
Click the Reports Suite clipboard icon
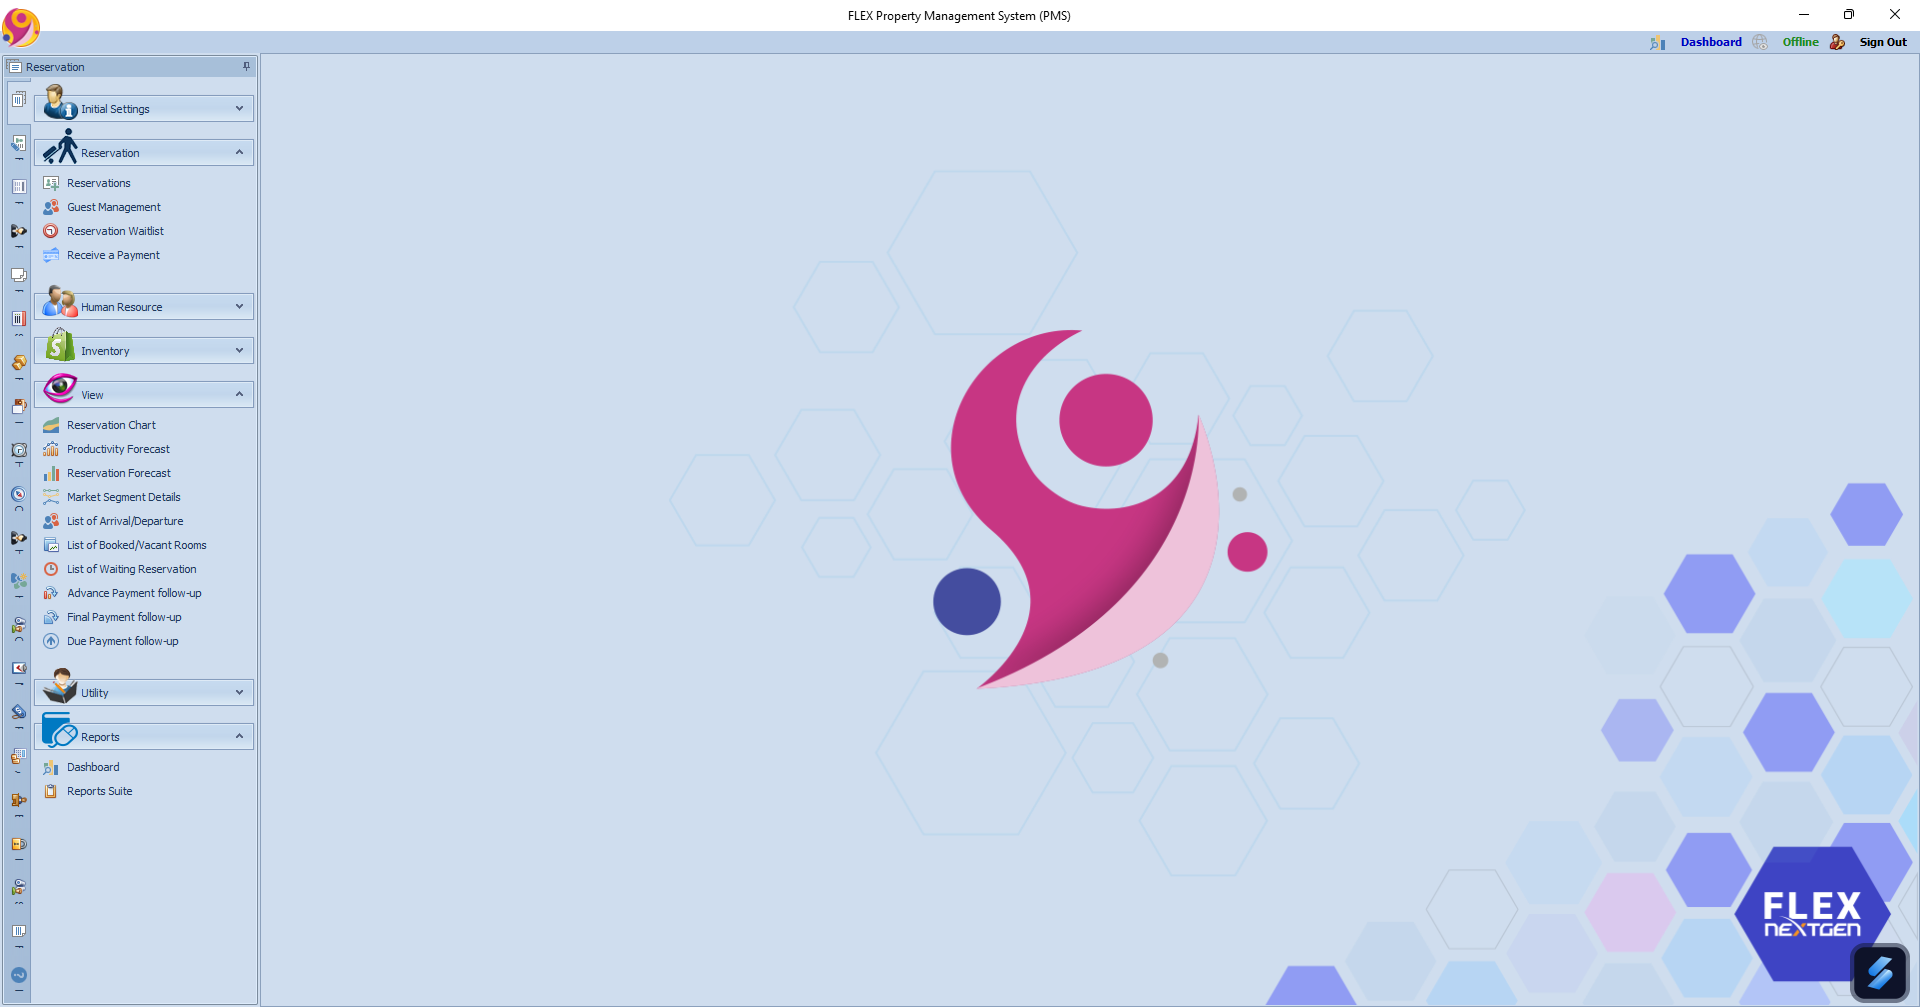click(x=51, y=791)
